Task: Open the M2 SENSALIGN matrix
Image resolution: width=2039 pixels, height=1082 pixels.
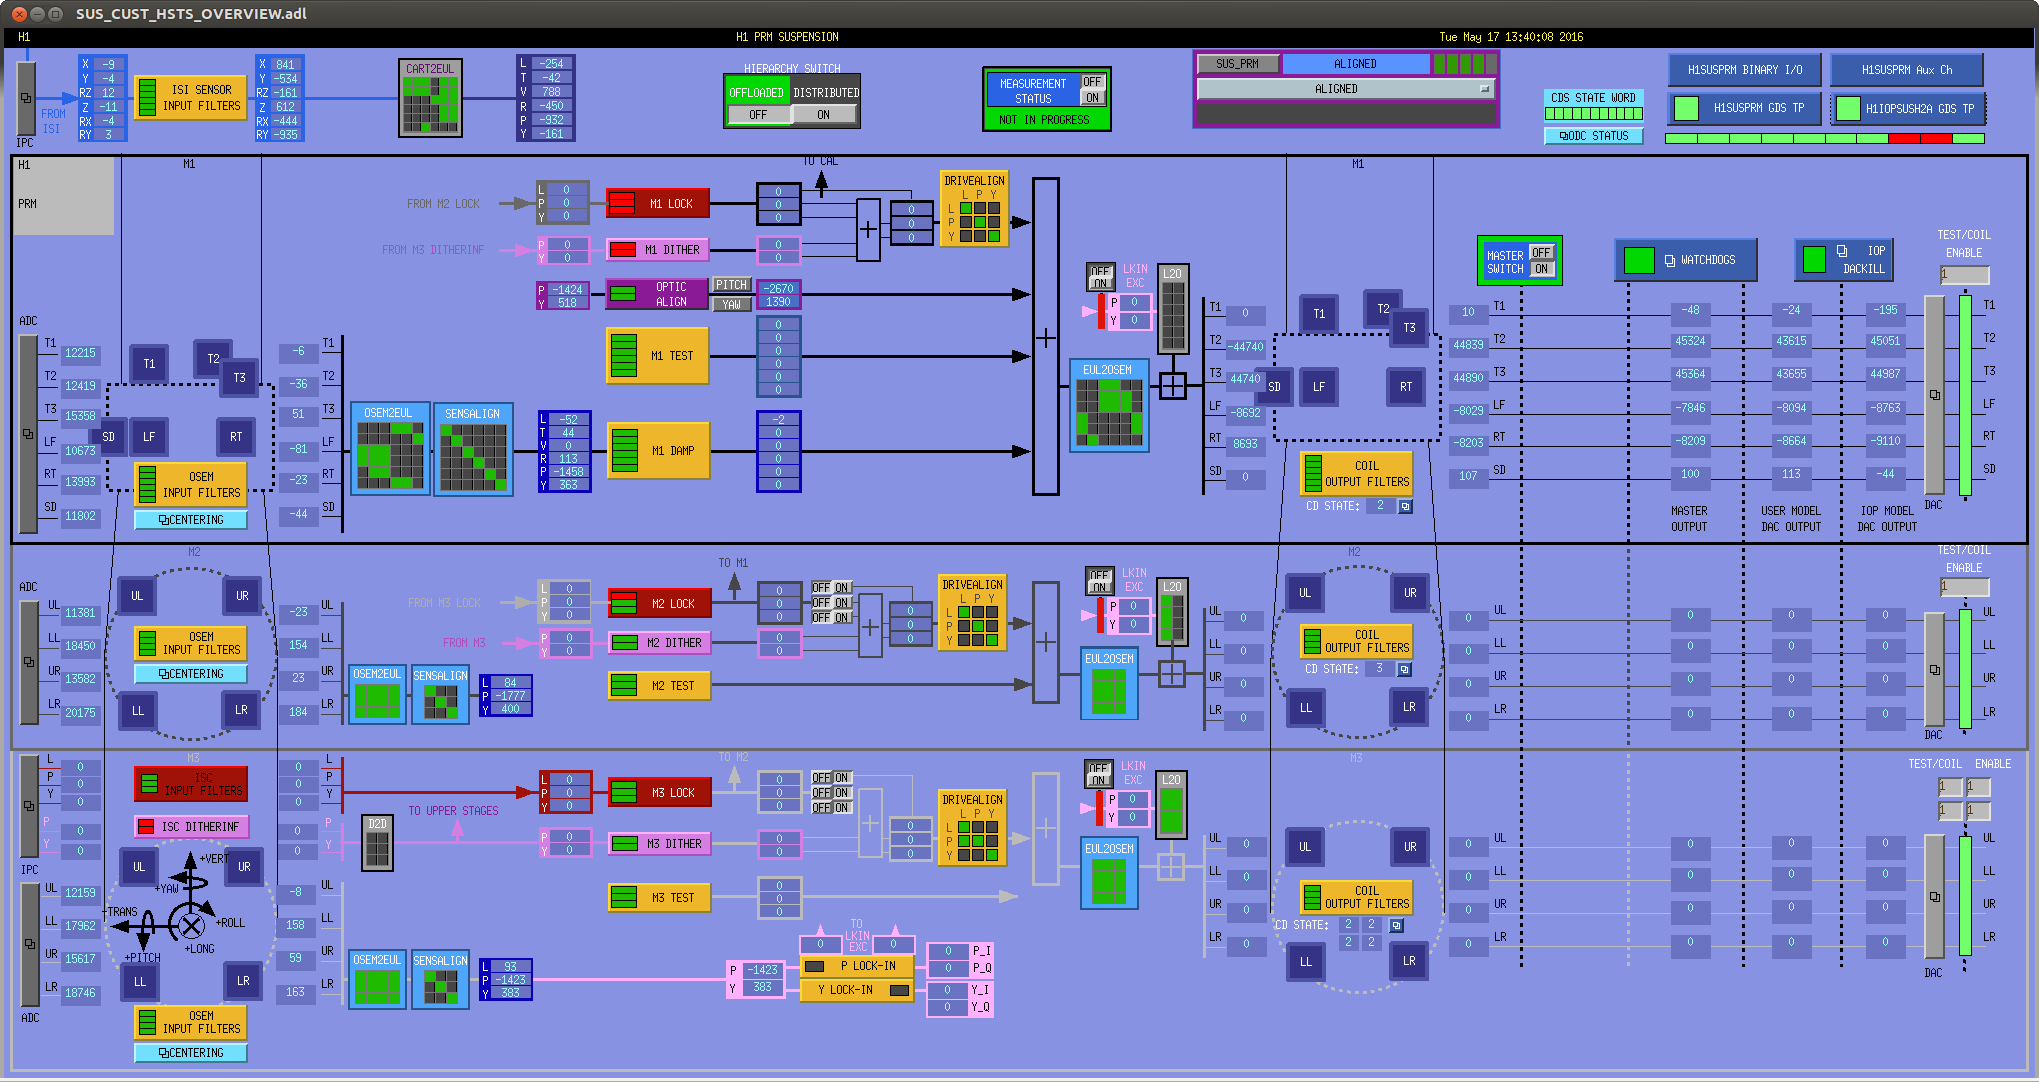Action: click(440, 694)
